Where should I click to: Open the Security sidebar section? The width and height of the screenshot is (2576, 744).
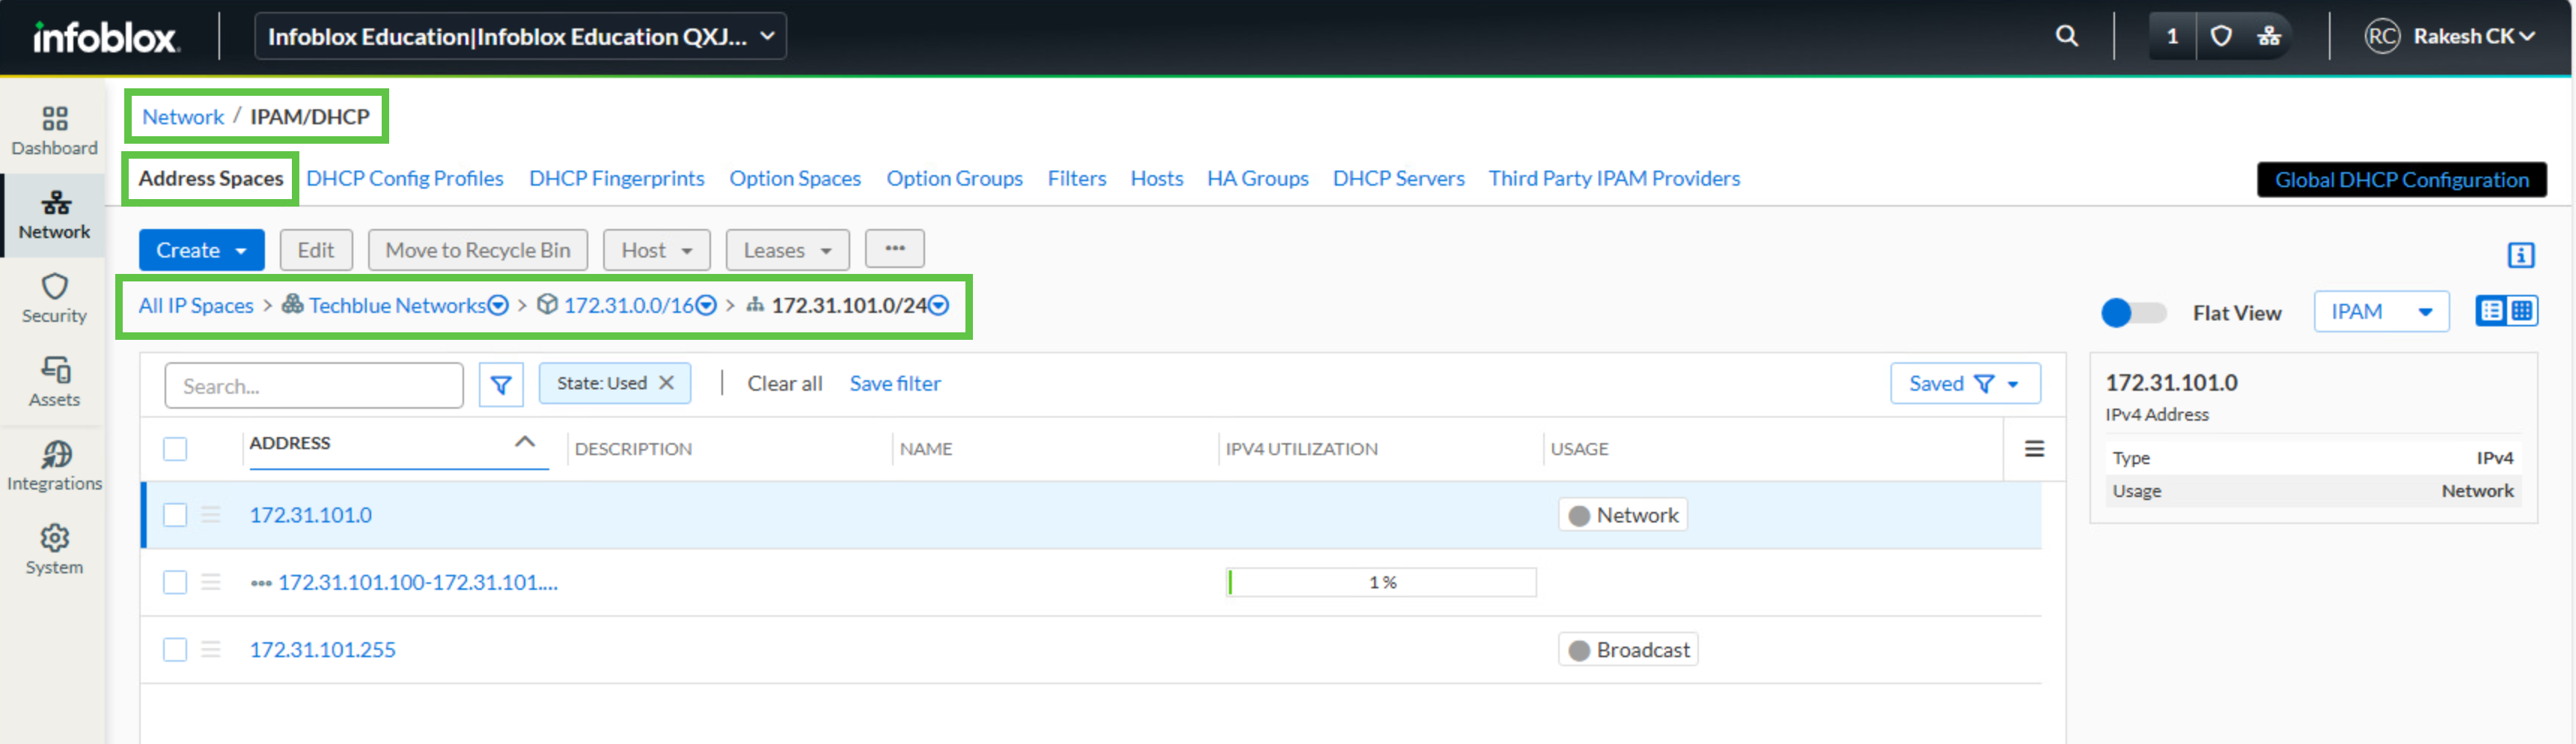[x=54, y=299]
